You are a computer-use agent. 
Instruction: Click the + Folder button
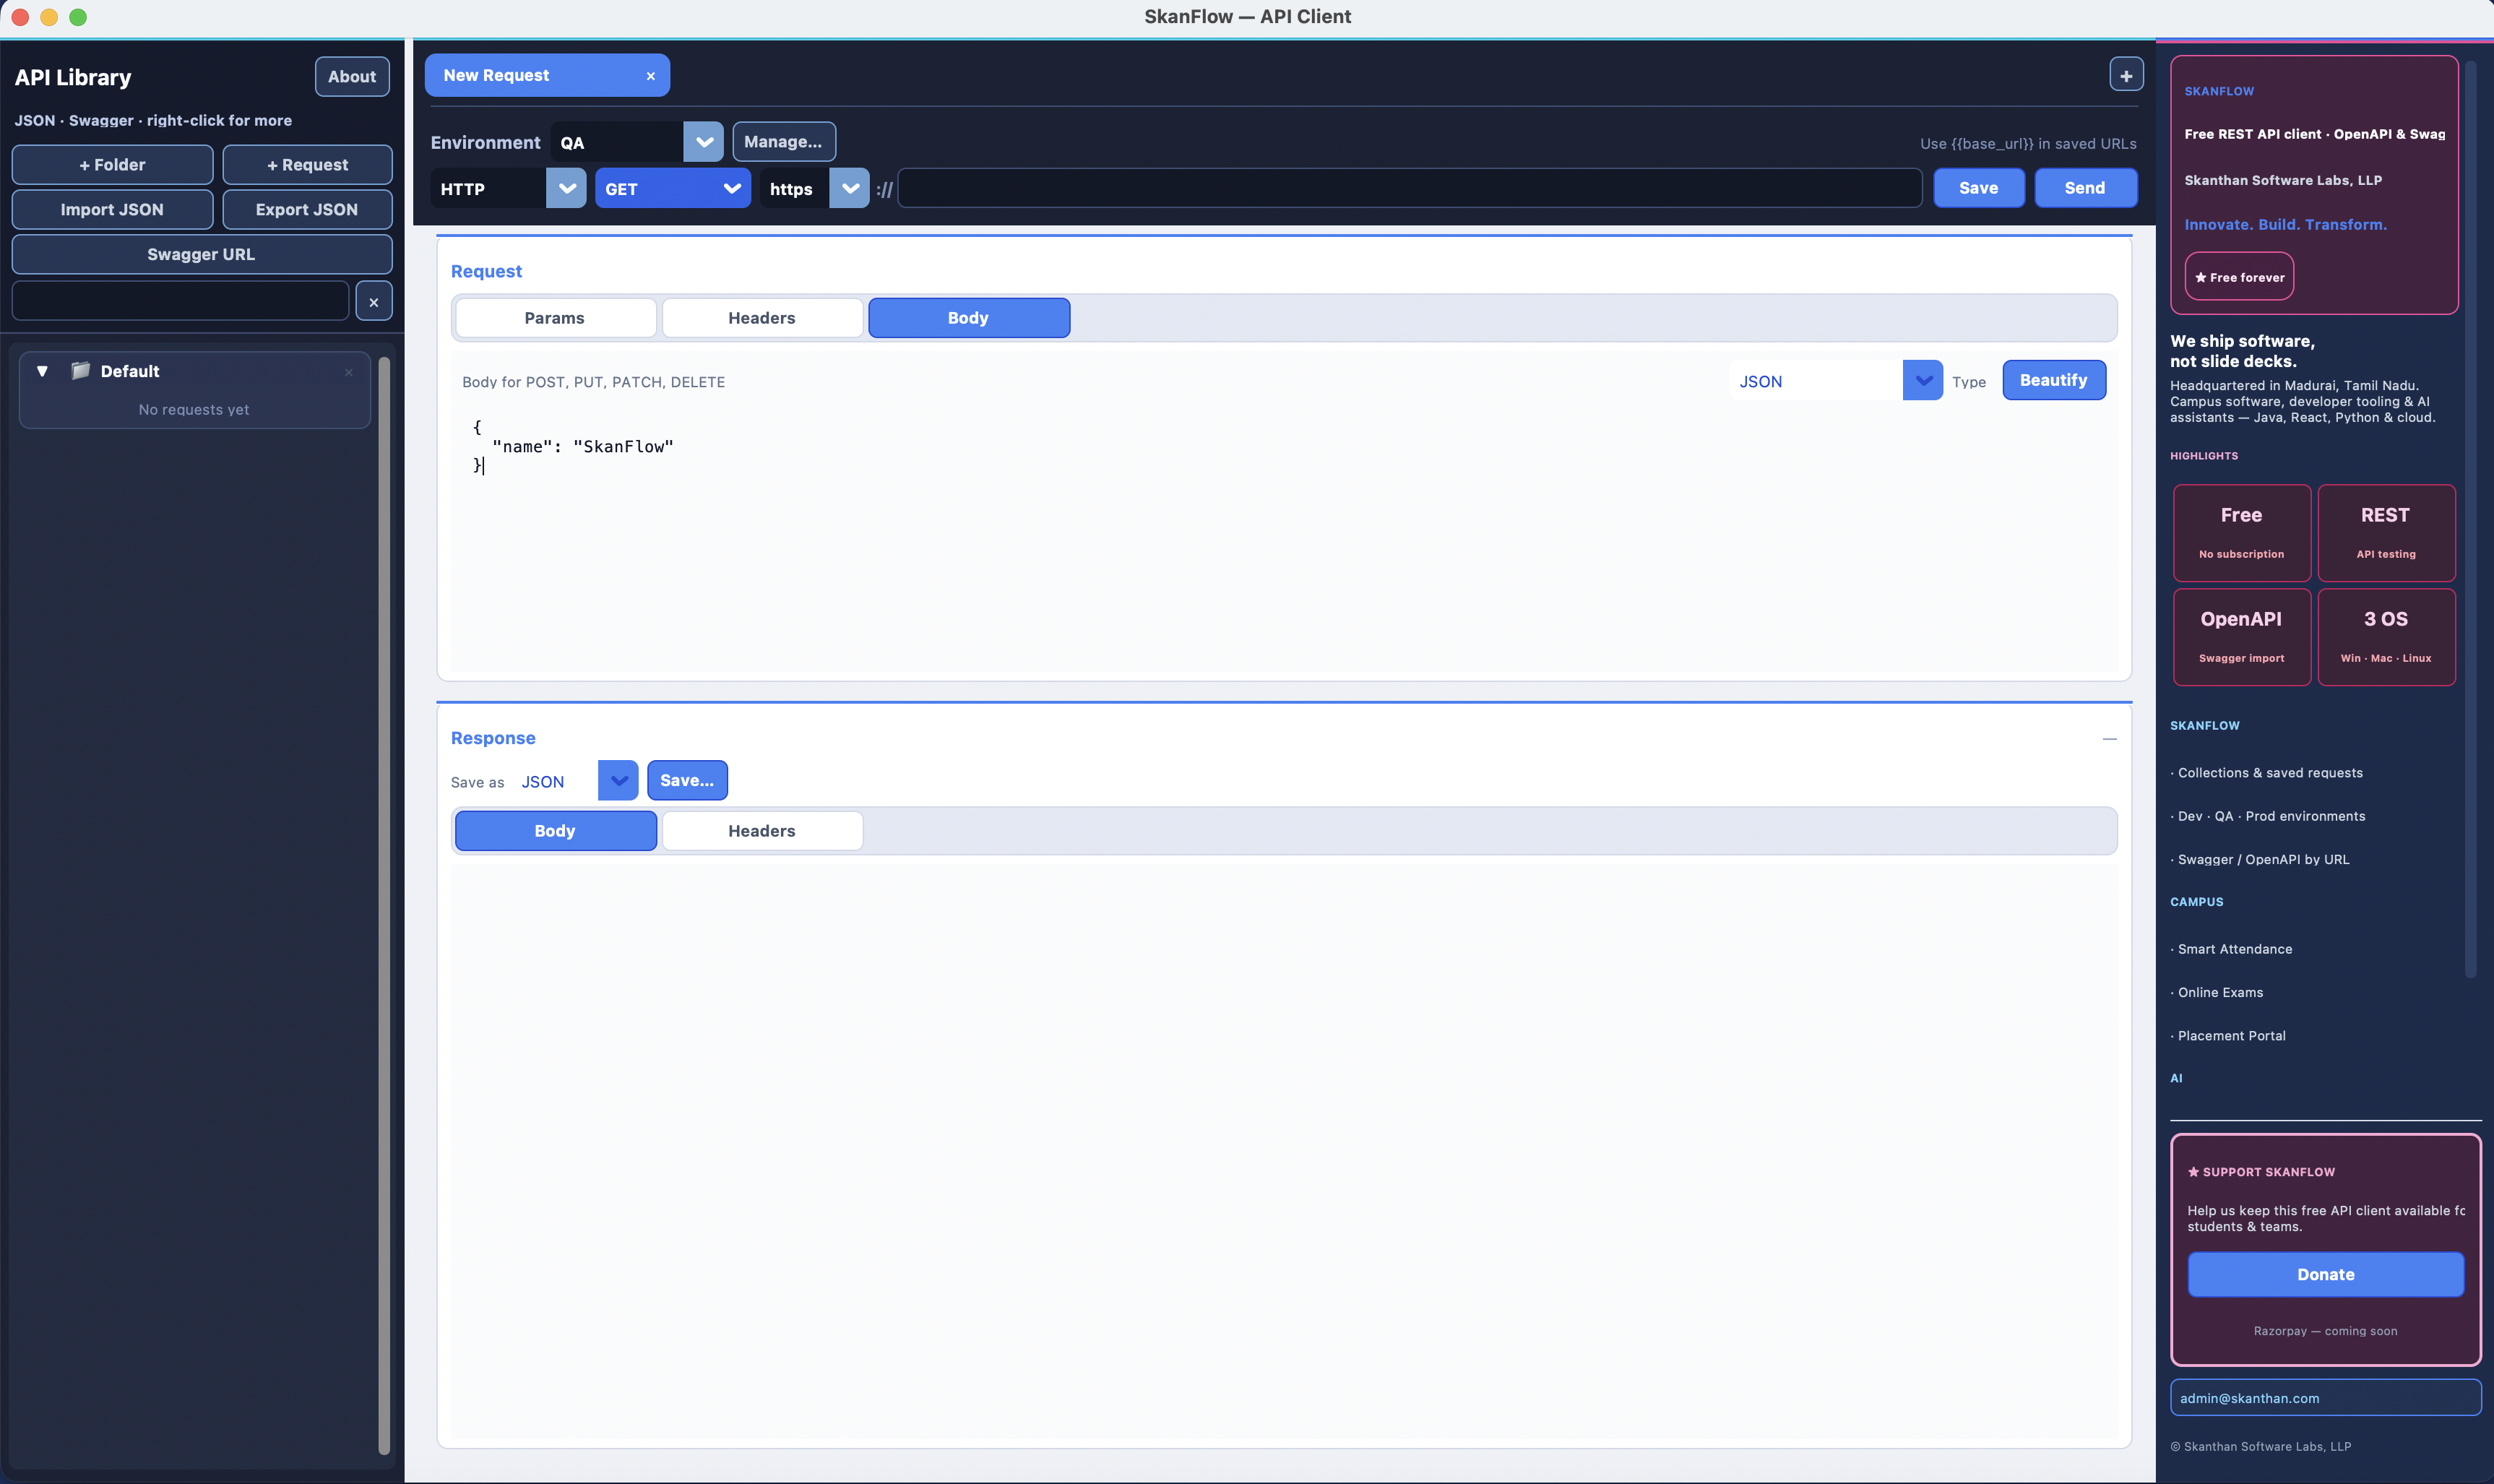[112, 165]
